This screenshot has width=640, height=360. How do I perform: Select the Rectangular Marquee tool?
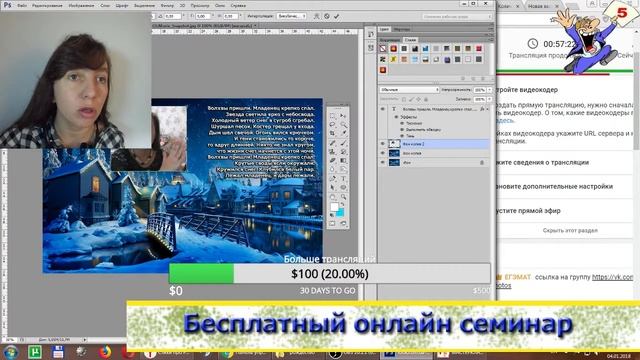coord(332,116)
